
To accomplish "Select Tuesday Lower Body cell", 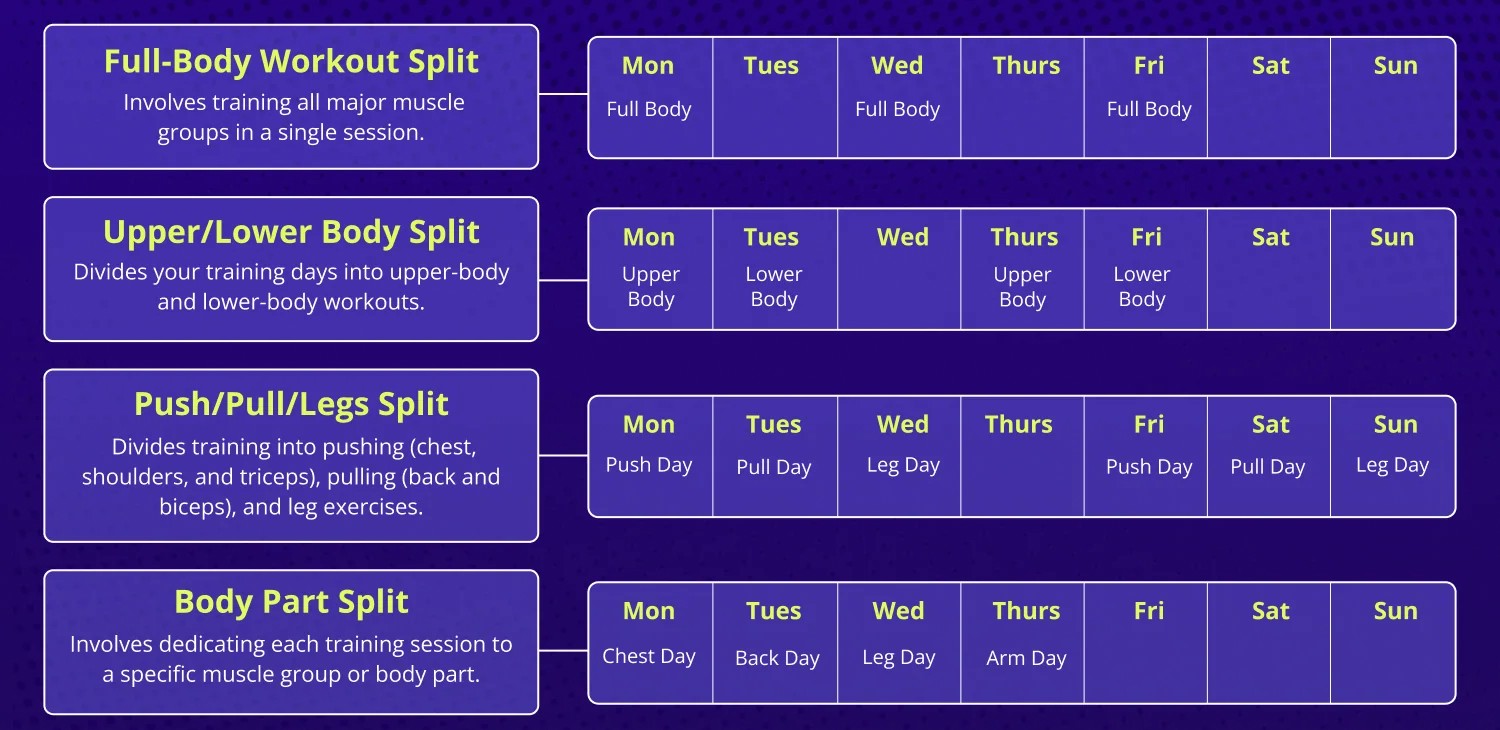I will click(x=775, y=269).
